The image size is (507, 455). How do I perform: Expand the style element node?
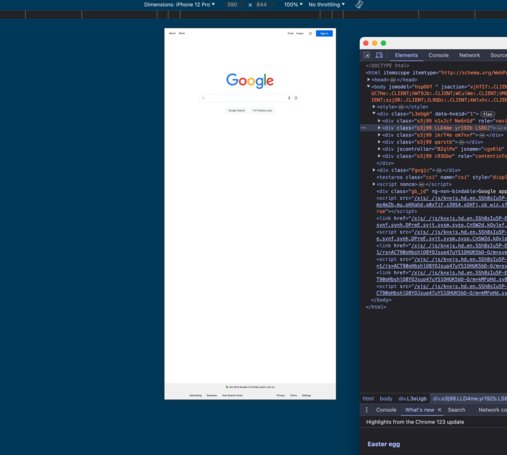[x=374, y=107]
